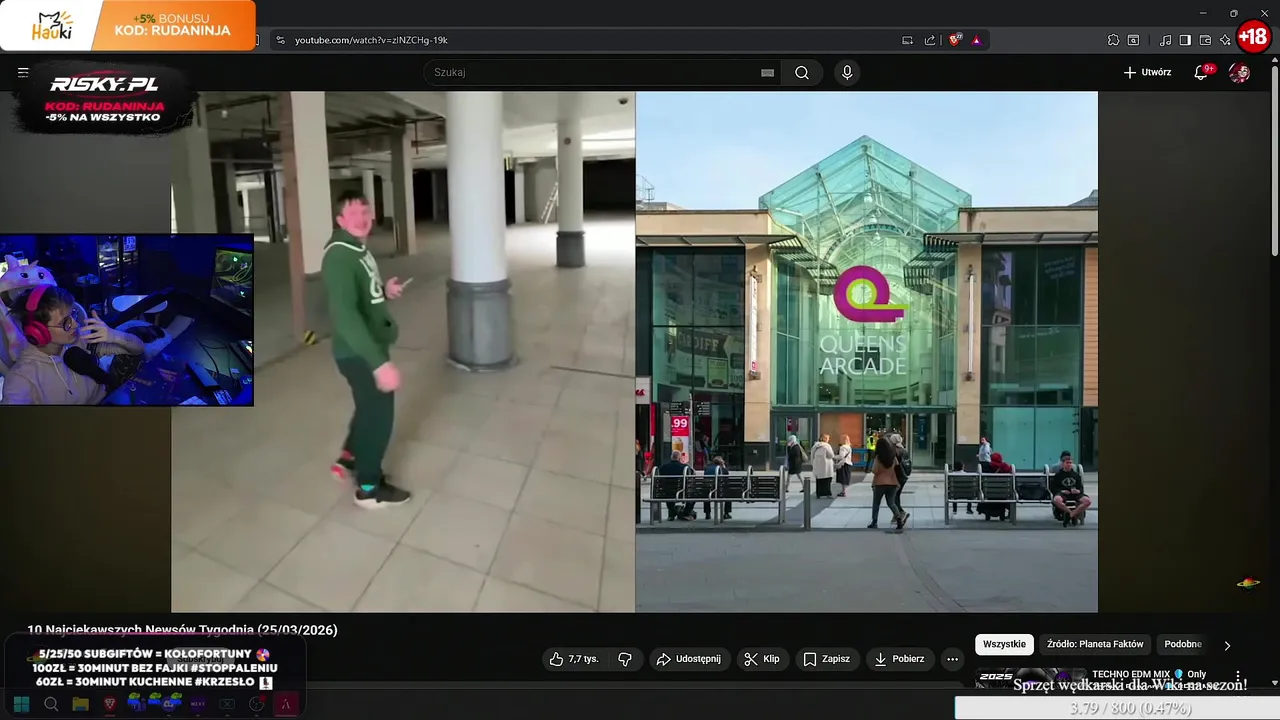Toggle the browser sidebar panel
1280x720 pixels.
click(x=1185, y=40)
